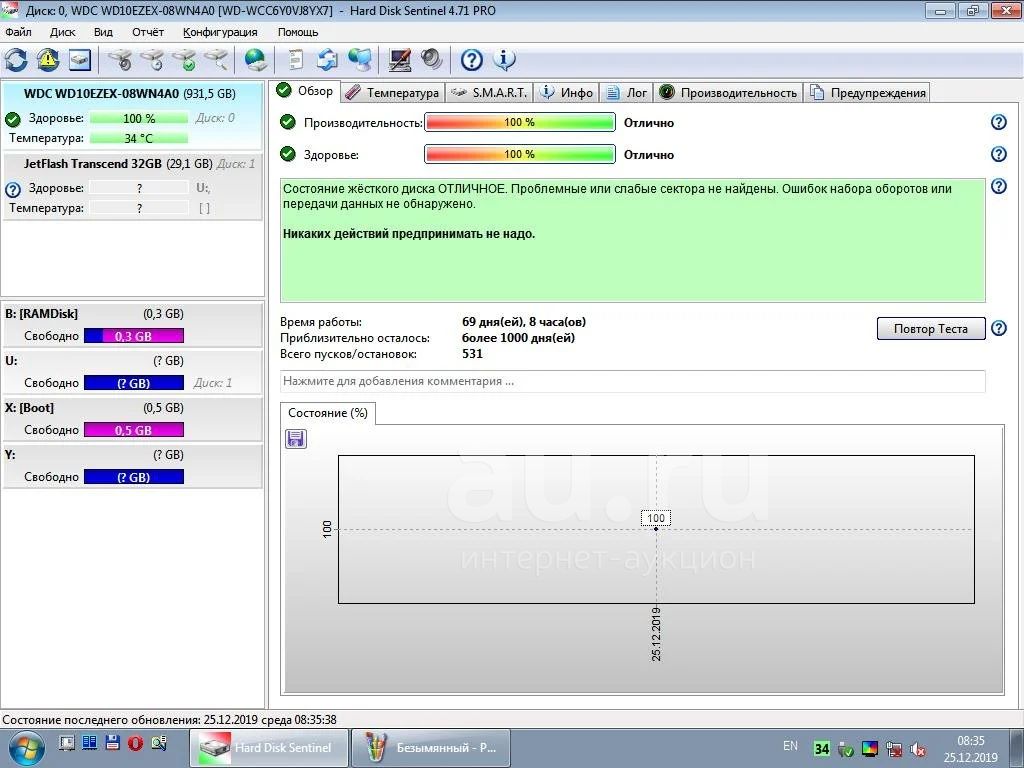Click the status bar last update text
Image resolution: width=1024 pixels, height=768 pixels.
170,720
